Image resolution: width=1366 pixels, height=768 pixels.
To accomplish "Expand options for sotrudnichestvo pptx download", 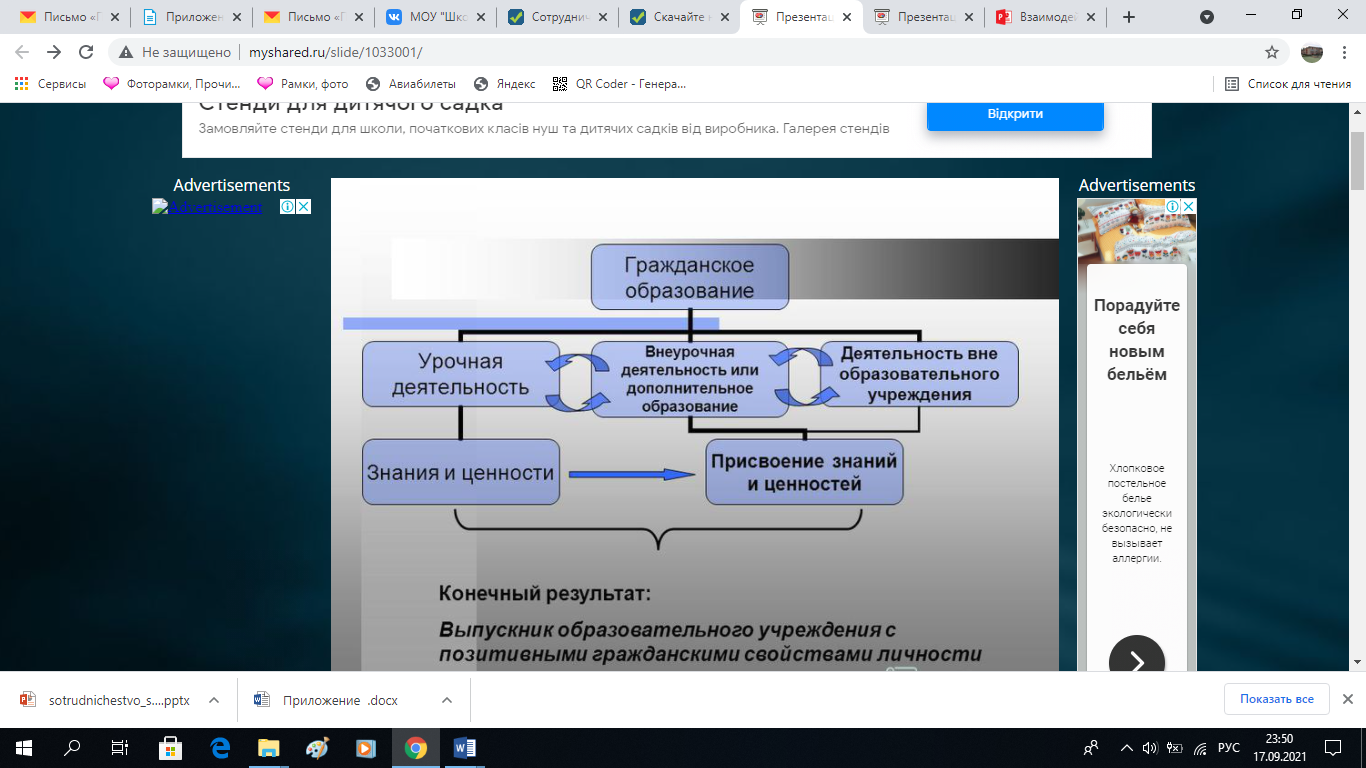I will (214, 700).
